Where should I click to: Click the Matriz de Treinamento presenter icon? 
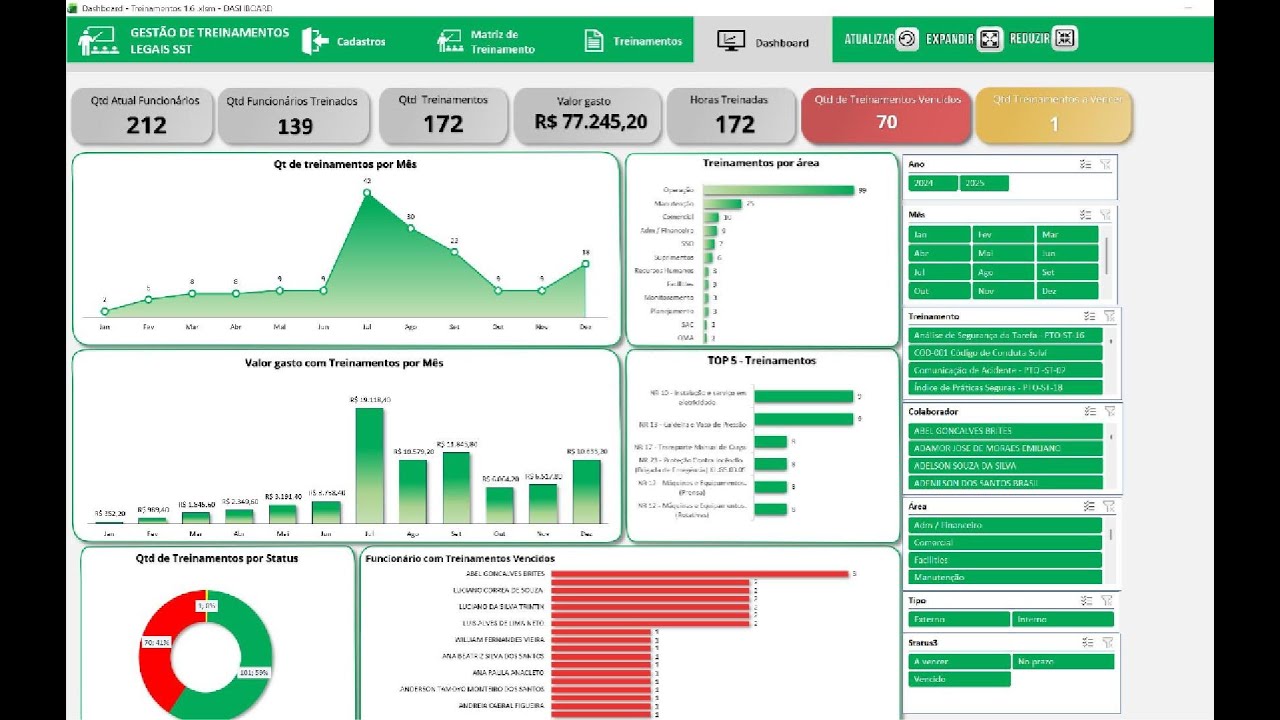[x=449, y=41]
